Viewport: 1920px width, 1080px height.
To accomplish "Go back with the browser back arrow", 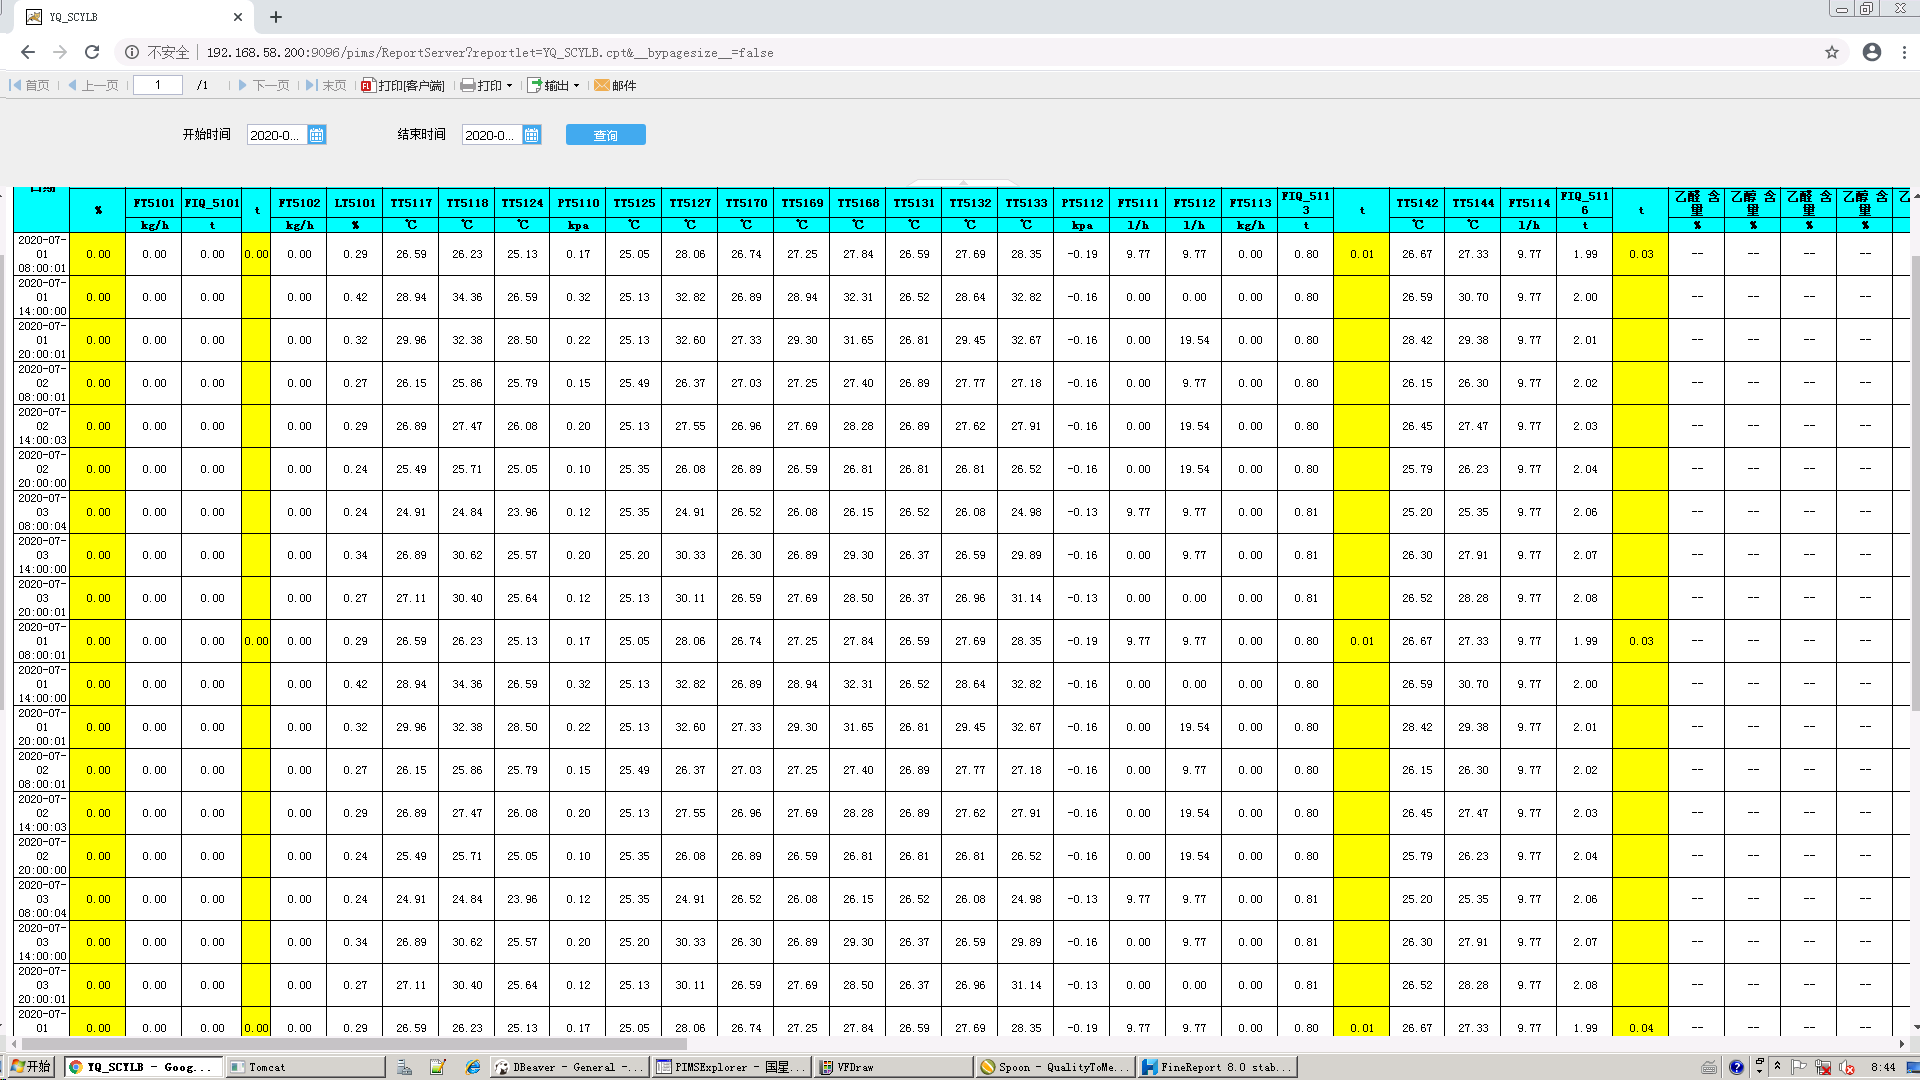I will click(27, 52).
